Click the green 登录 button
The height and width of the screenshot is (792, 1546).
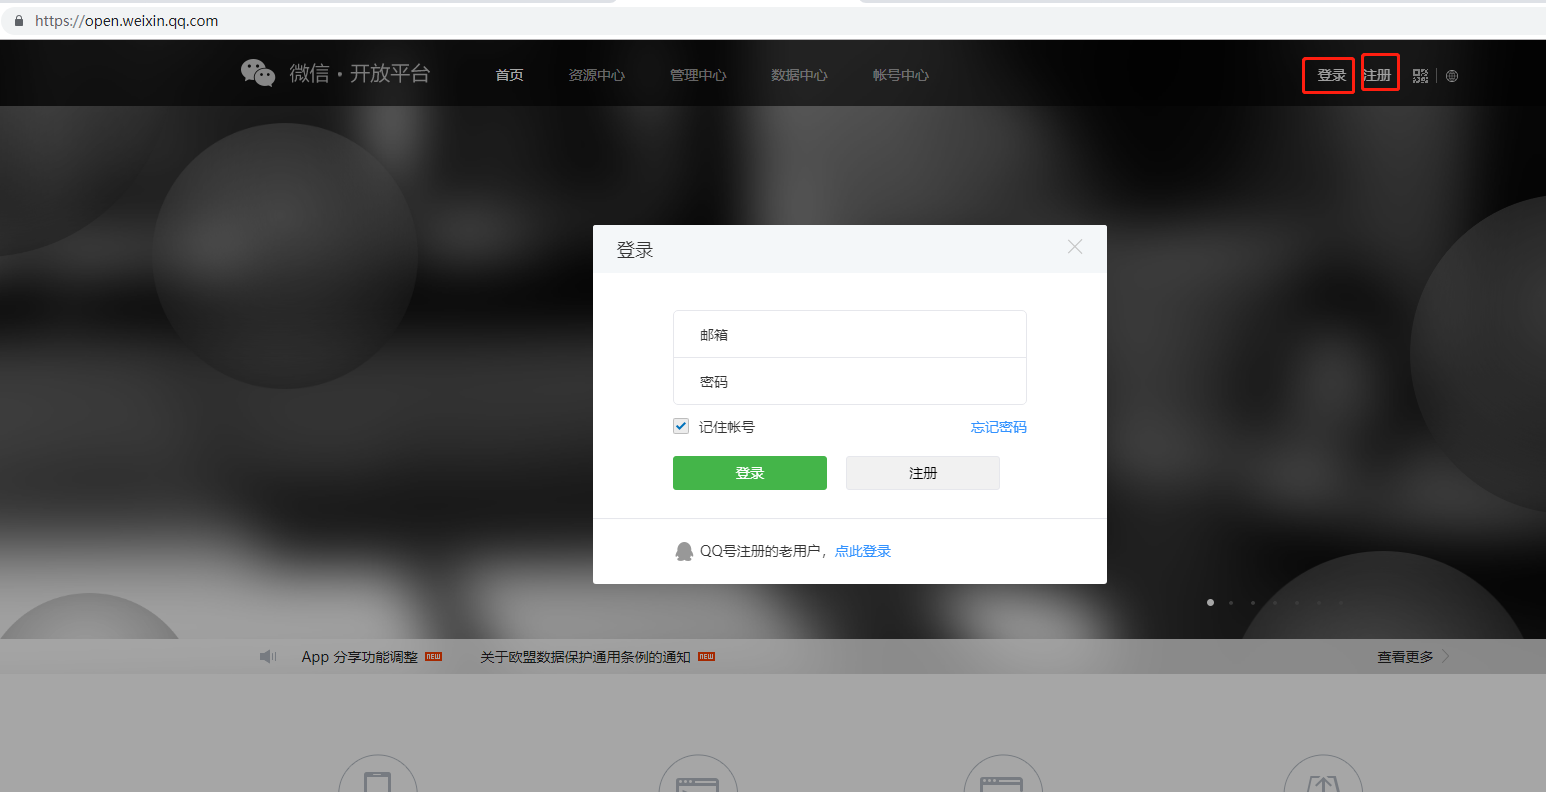click(750, 473)
